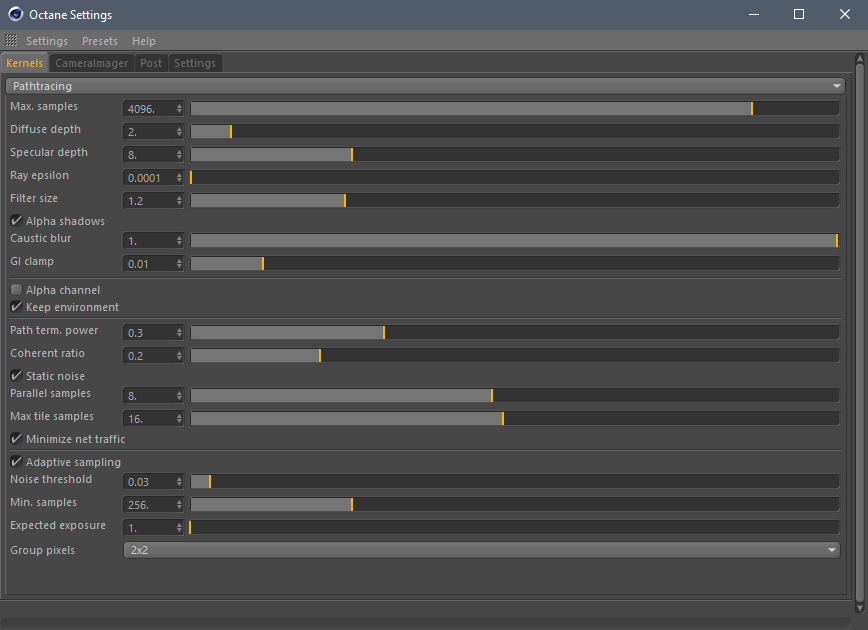Image resolution: width=868 pixels, height=630 pixels.
Task: Maximize the Octane Settings window
Action: [799, 14]
